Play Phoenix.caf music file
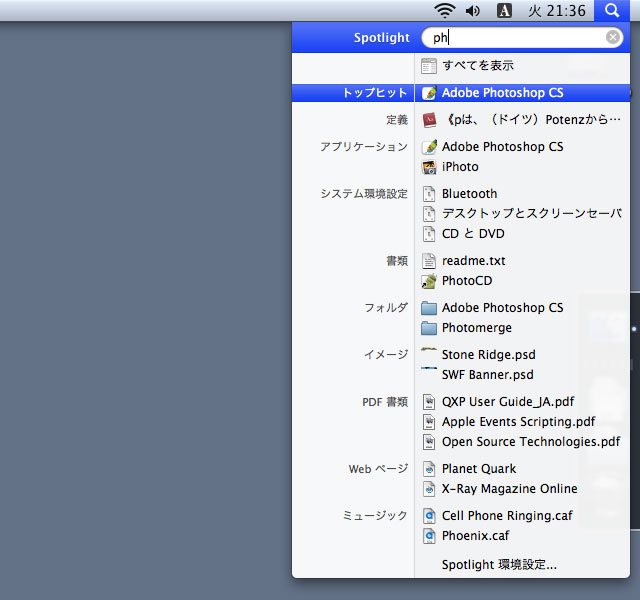This screenshot has width=640, height=600. (x=476, y=535)
